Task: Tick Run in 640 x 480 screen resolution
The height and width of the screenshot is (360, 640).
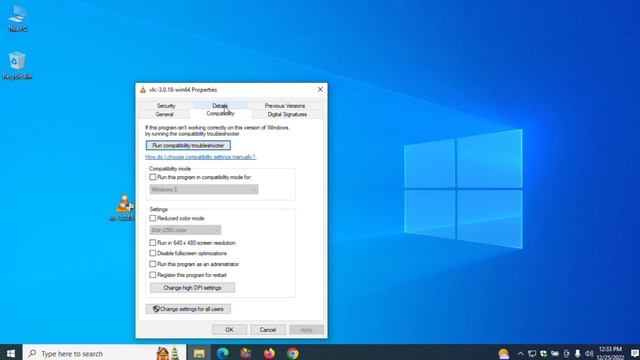Action: click(x=153, y=243)
